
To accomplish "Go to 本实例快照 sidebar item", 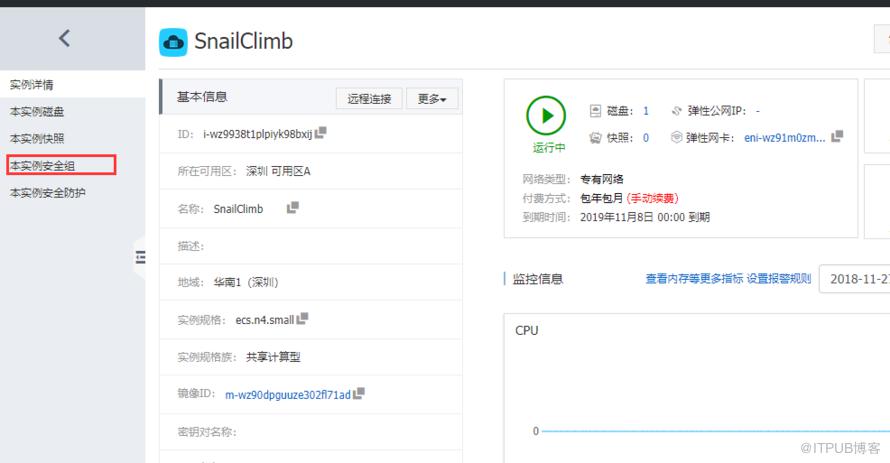I will point(37,138).
